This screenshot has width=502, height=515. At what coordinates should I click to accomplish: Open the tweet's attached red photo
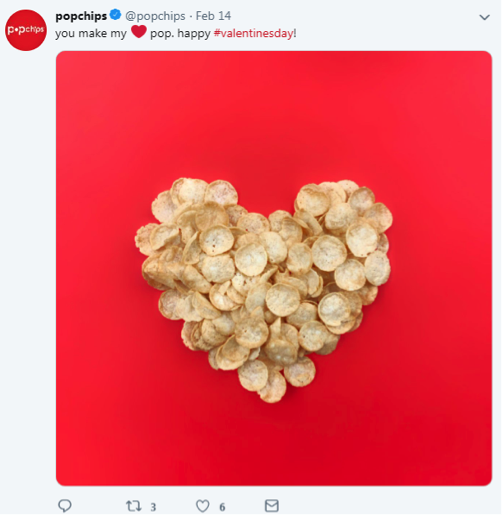(x=274, y=268)
